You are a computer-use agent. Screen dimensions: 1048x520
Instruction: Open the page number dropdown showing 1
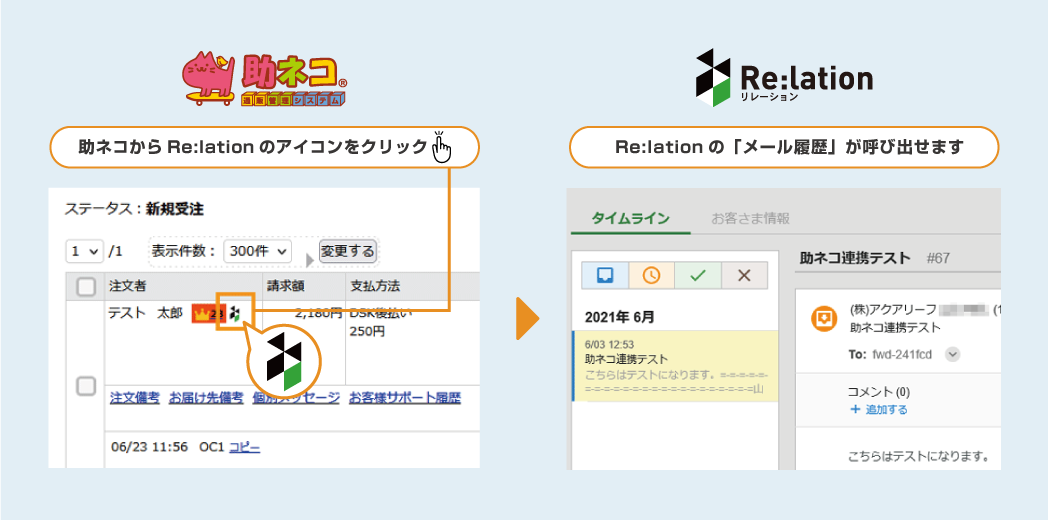pyautogui.click(x=84, y=251)
